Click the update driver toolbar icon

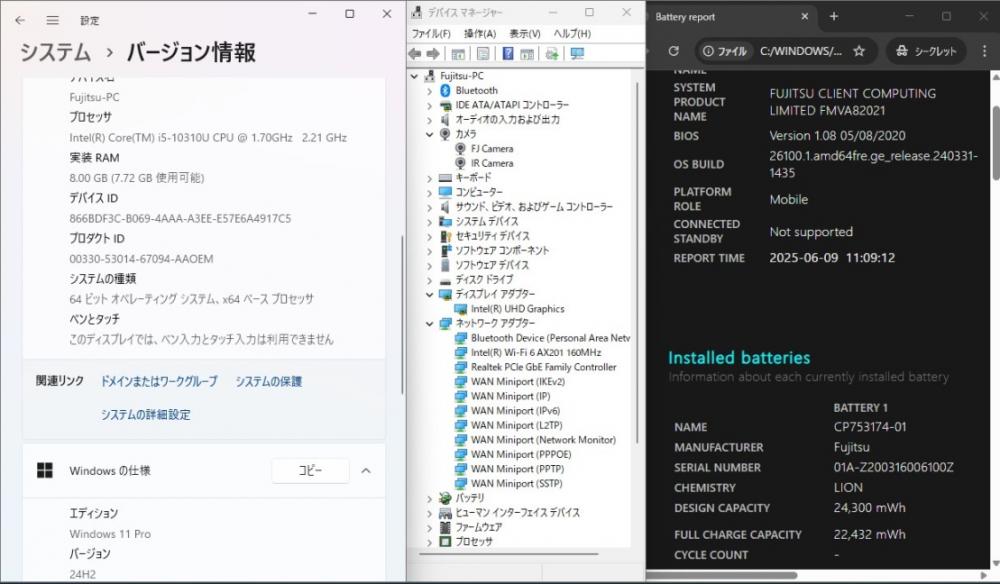tap(552, 54)
